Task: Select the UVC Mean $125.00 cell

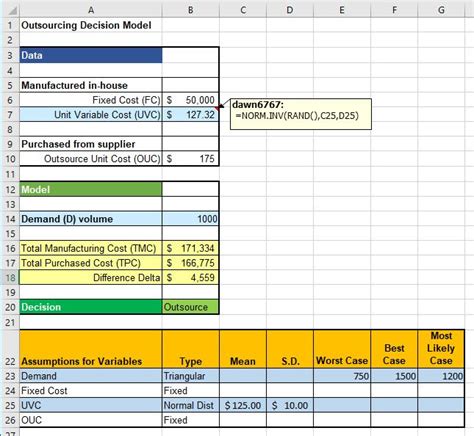Action: (x=243, y=405)
